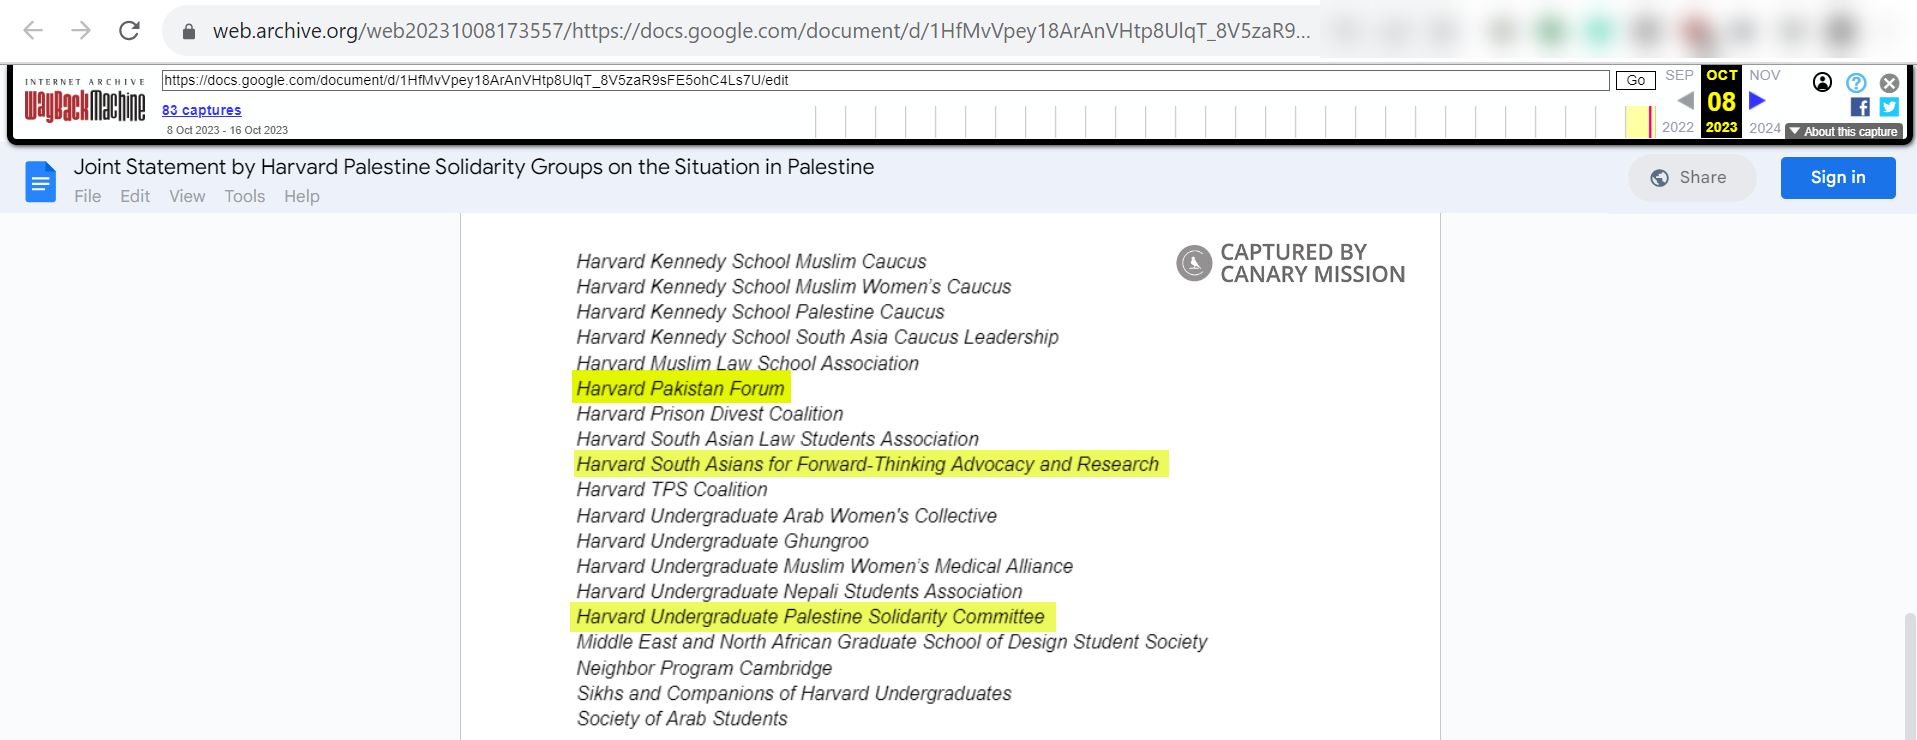Open the Tools menu
Image resolution: width=1917 pixels, height=740 pixels.
tap(244, 196)
